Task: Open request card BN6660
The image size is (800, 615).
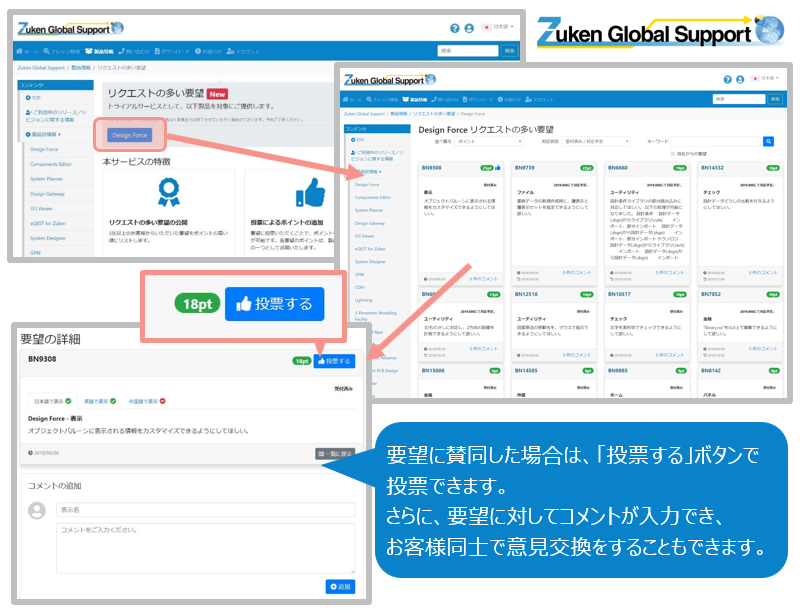Action: 647,223
